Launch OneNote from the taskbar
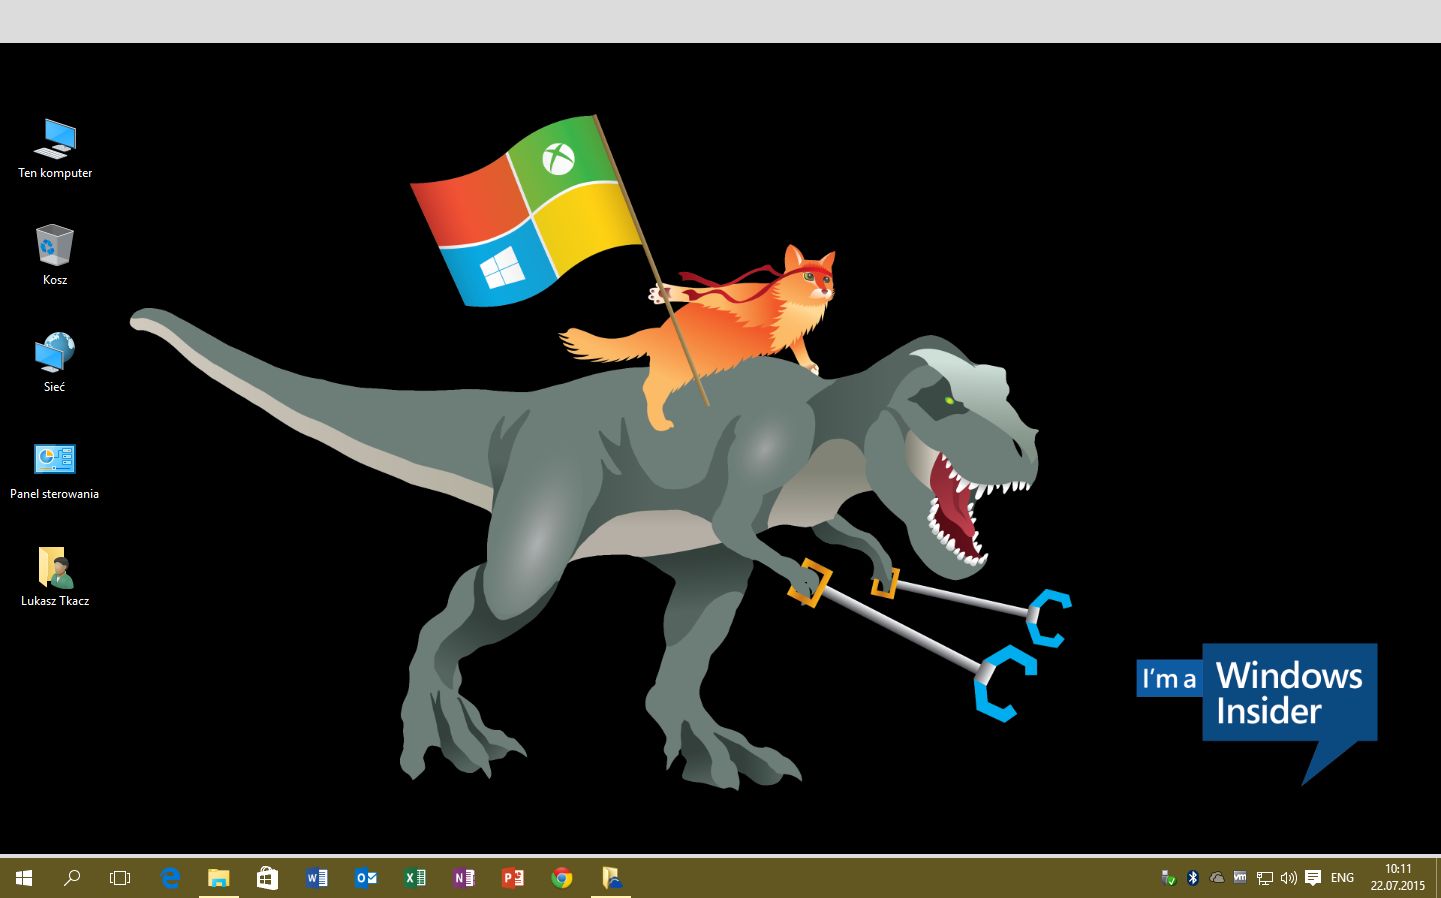Image resolution: width=1441 pixels, height=898 pixels. pyautogui.click(x=463, y=878)
